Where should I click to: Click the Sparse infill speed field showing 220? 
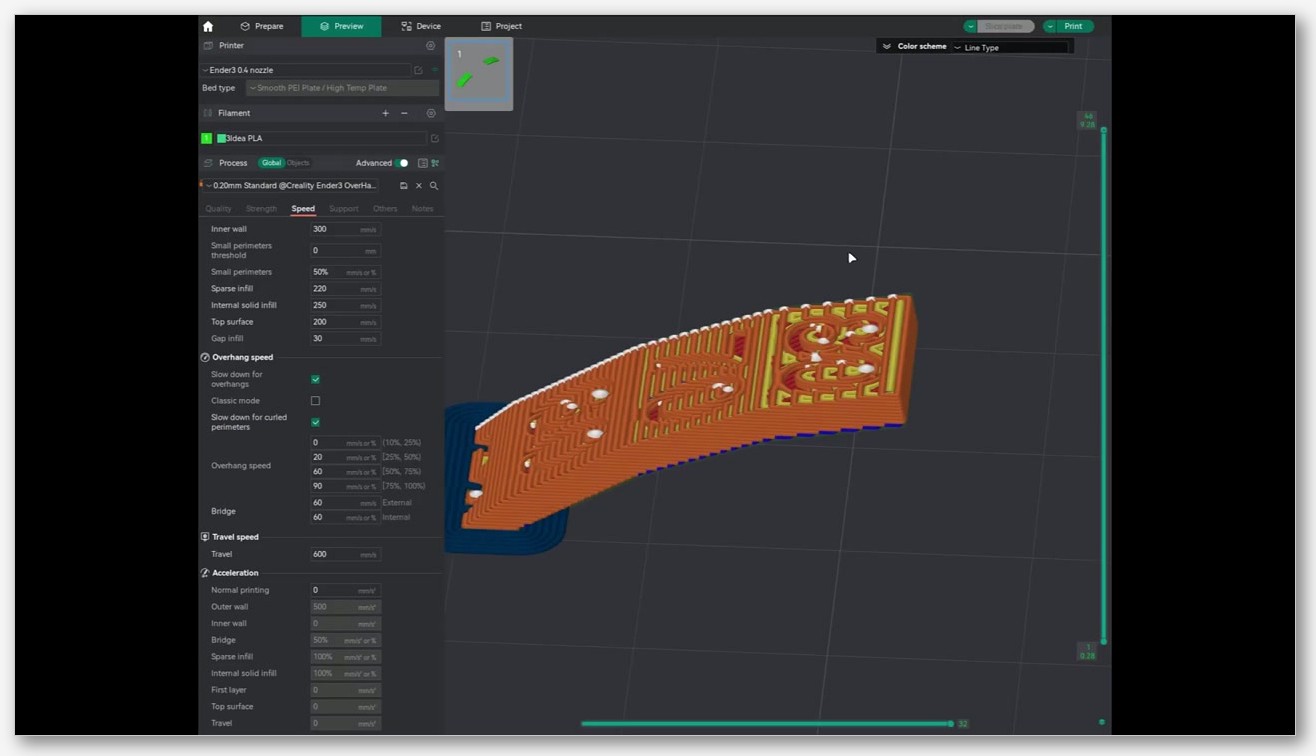click(345, 288)
